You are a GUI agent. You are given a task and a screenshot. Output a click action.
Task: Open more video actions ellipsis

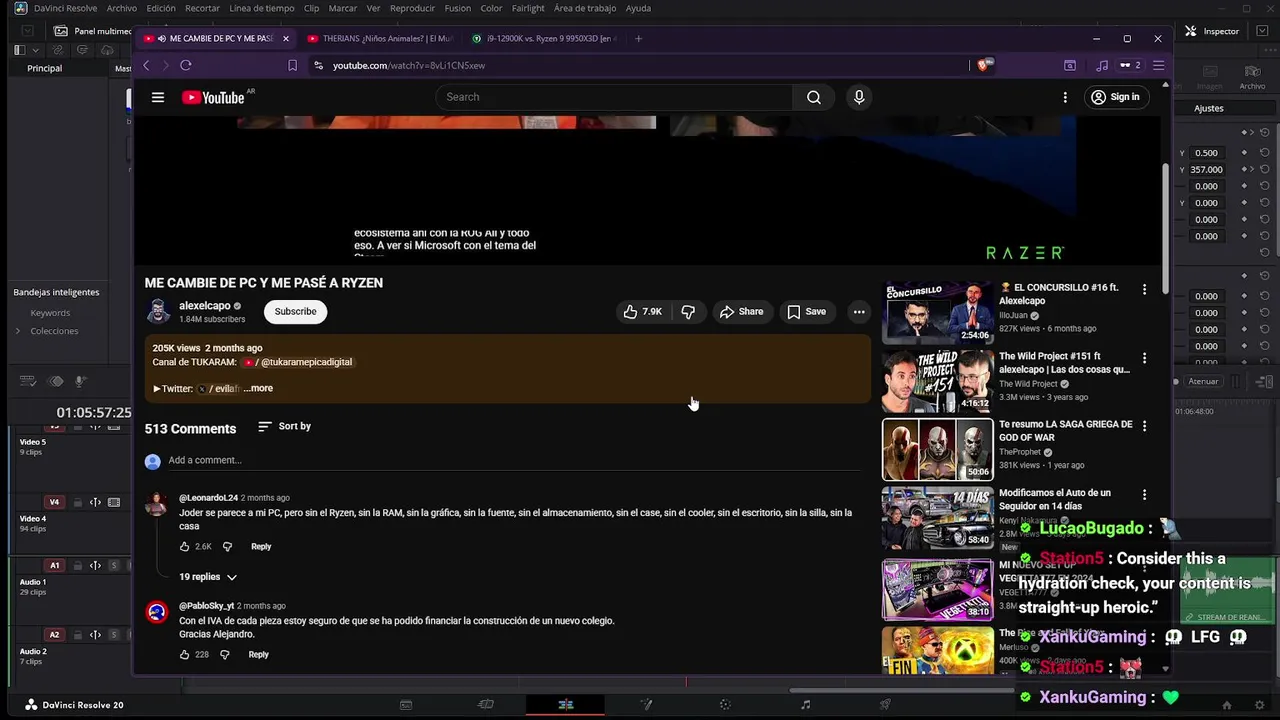[x=859, y=312]
